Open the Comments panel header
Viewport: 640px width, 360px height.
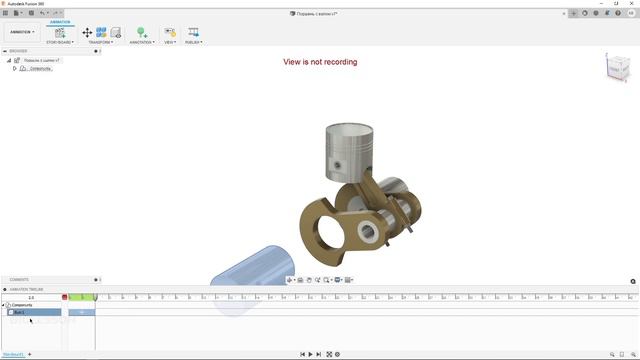(x=19, y=280)
